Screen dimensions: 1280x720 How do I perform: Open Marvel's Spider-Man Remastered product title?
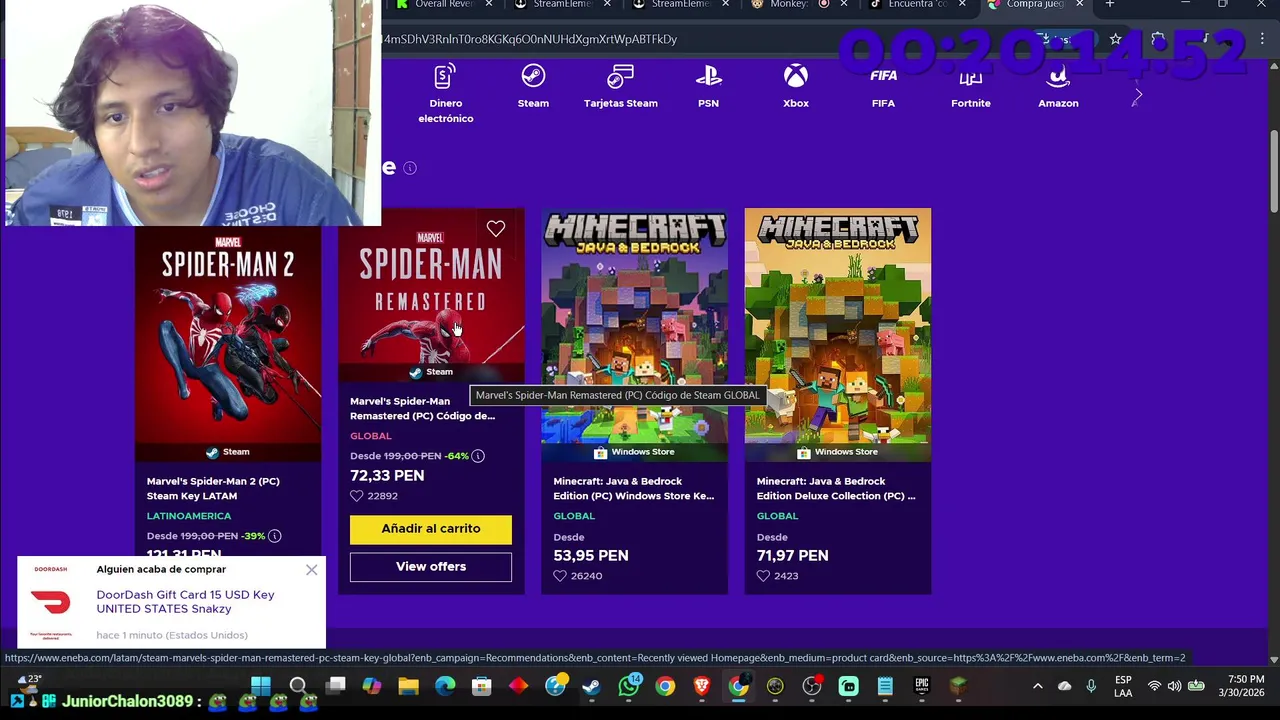pyautogui.click(x=422, y=408)
